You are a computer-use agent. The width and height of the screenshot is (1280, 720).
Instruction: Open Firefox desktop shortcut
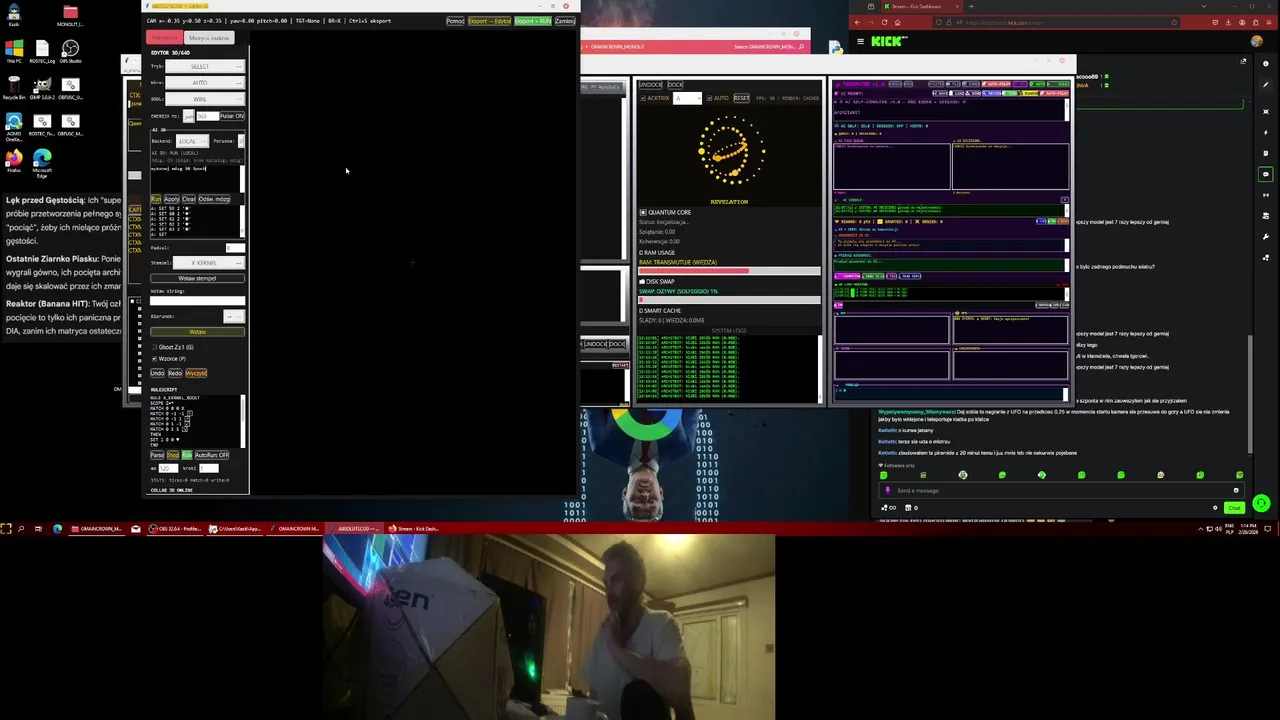pos(14,162)
